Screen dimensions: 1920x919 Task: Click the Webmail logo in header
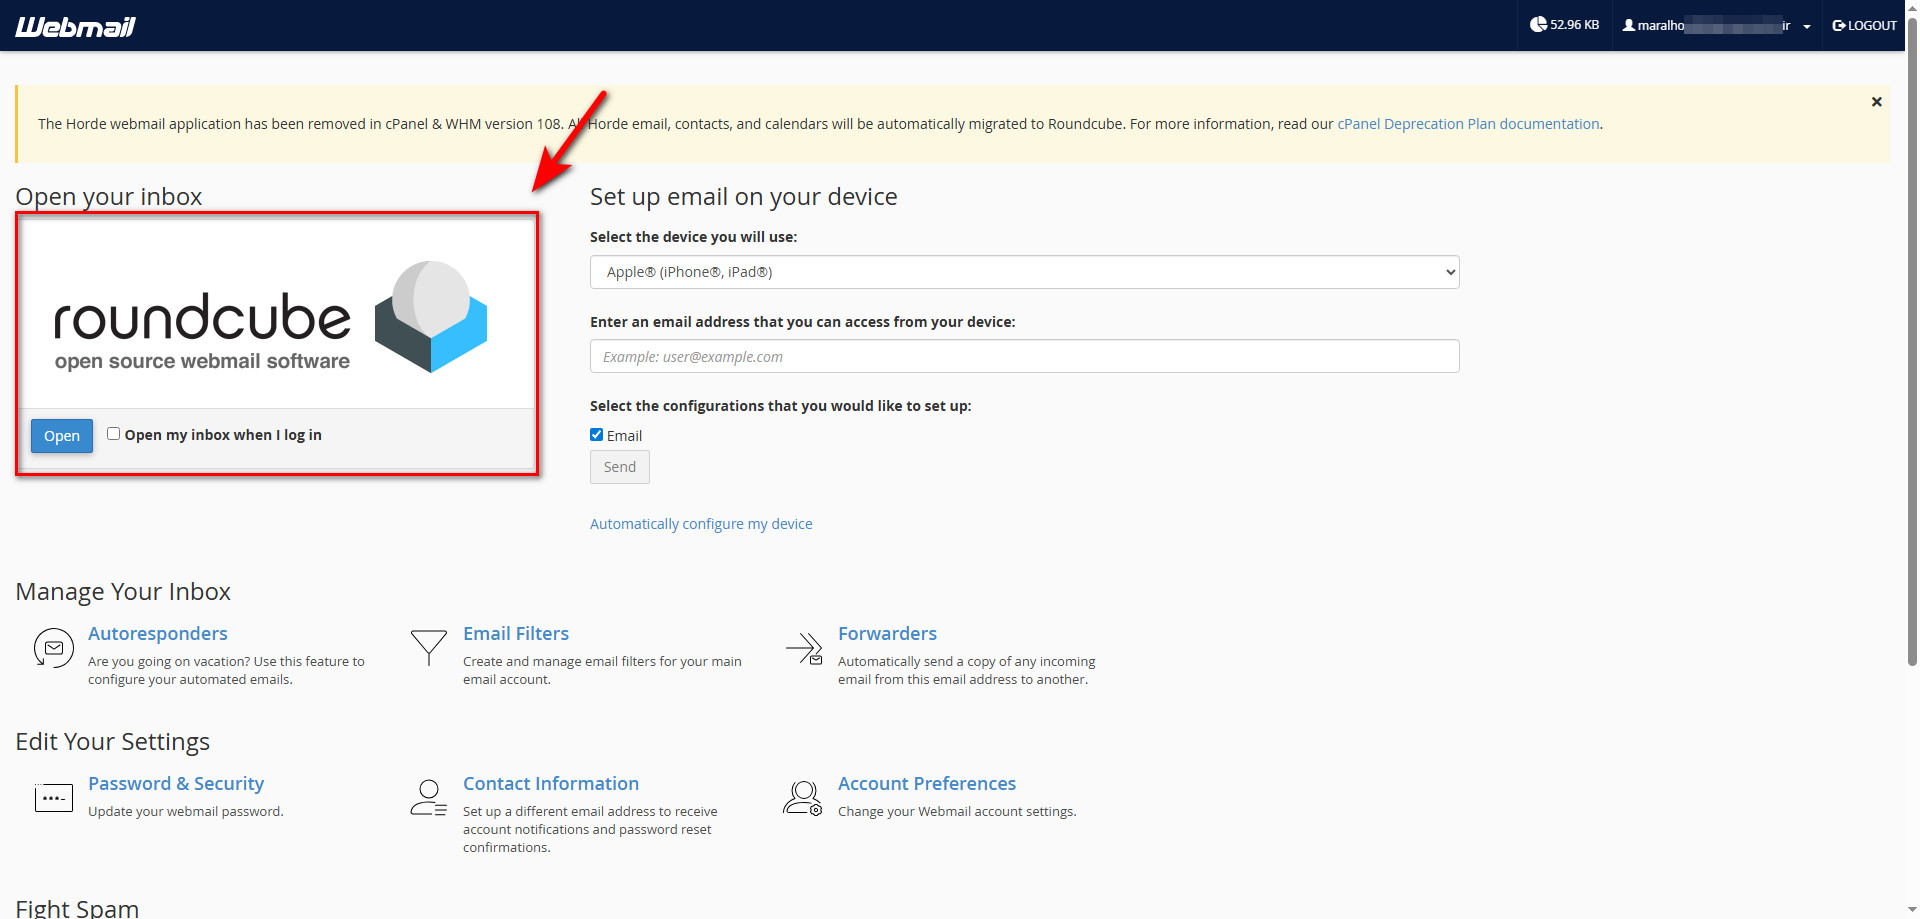click(x=75, y=26)
